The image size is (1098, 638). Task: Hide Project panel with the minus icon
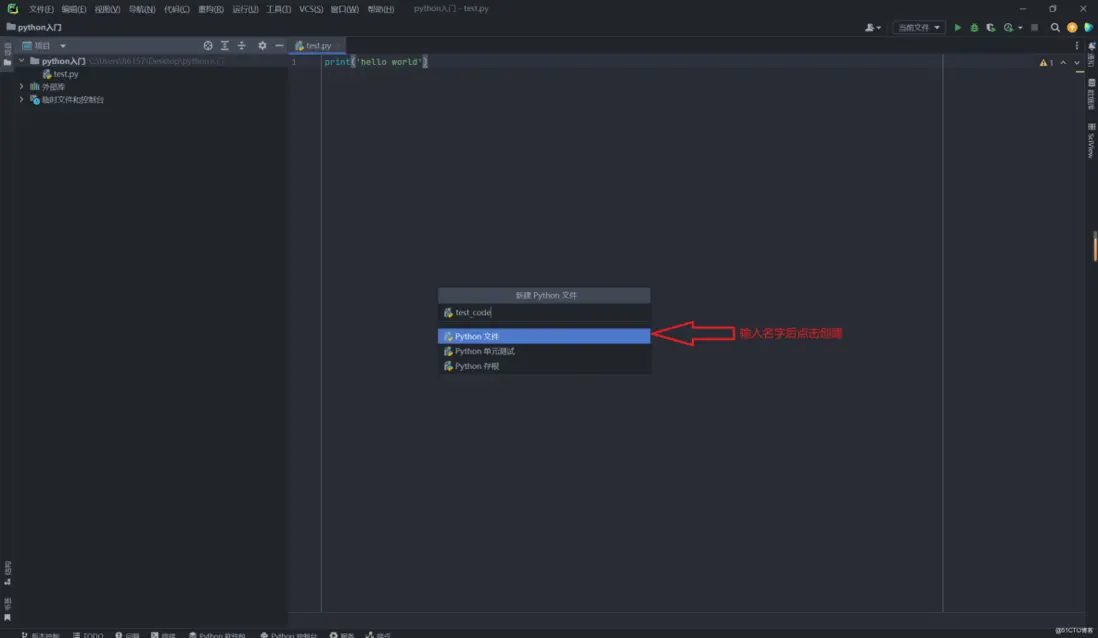pos(279,46)
